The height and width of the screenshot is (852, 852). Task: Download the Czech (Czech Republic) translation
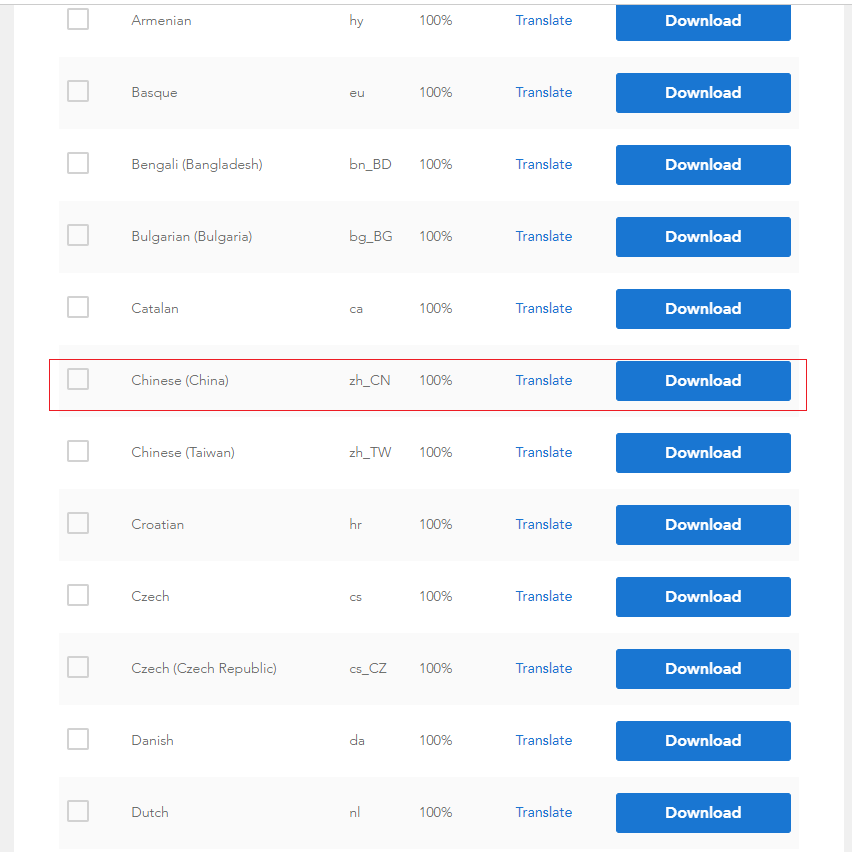coord(703,669)
